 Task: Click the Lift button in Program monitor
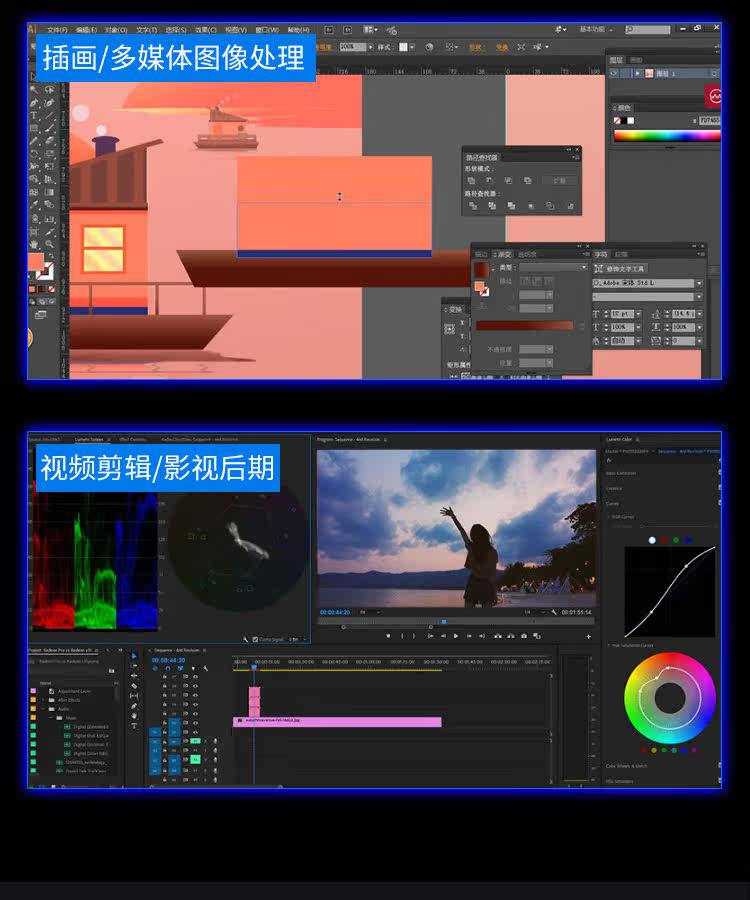[x=498, y=636]
